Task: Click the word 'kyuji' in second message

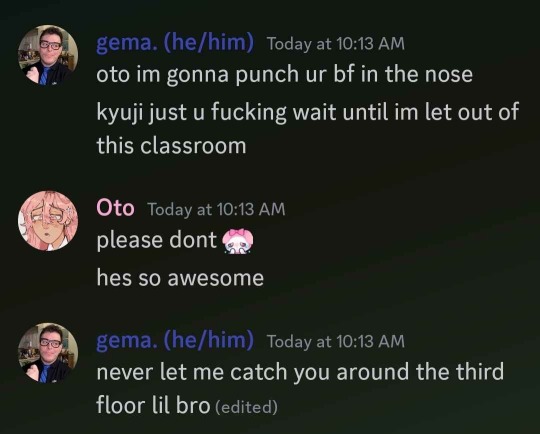Action: click(120, 113)
